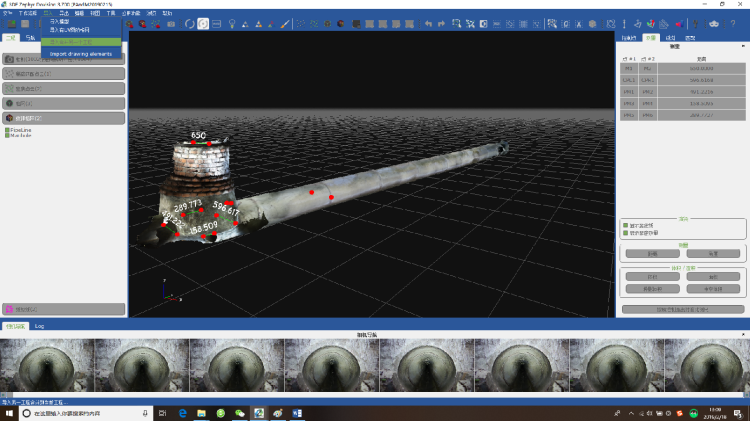
Task: Toggle the PipeLine layer checkbox
Action: (x=6, y=129)
